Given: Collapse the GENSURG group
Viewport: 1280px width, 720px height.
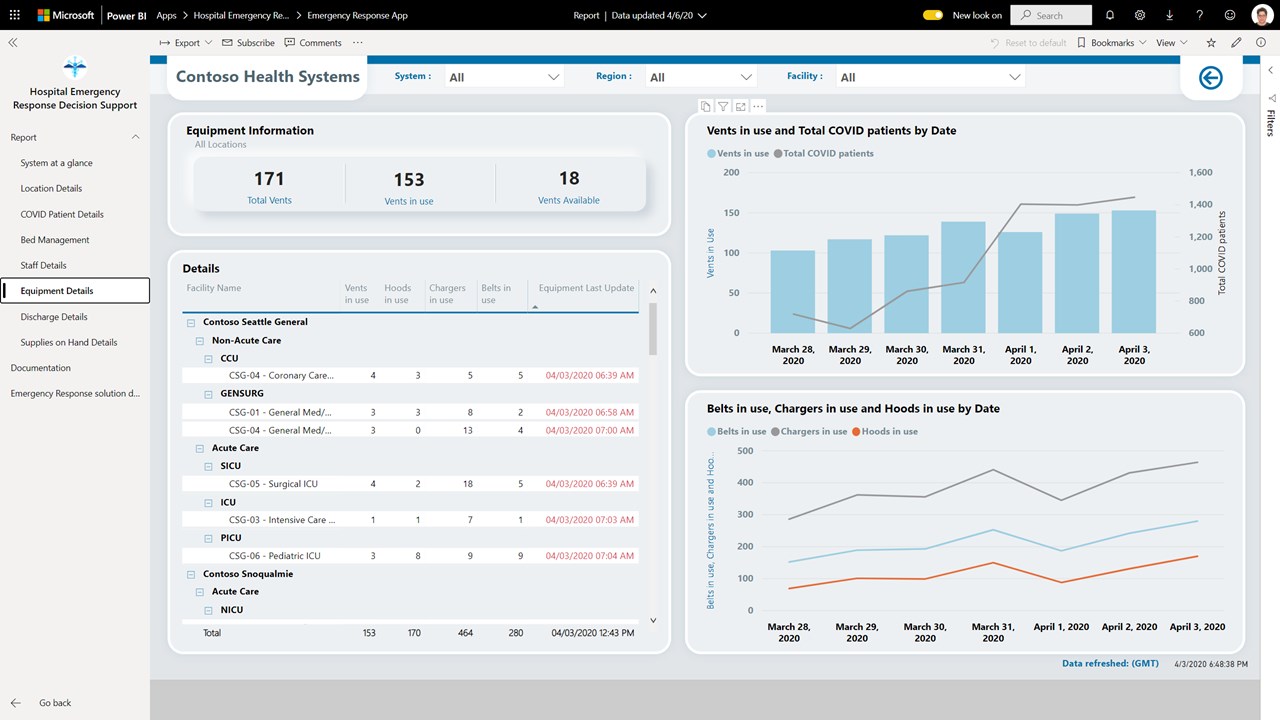Looking at the screenshot, I should click(x=208, y=394).
